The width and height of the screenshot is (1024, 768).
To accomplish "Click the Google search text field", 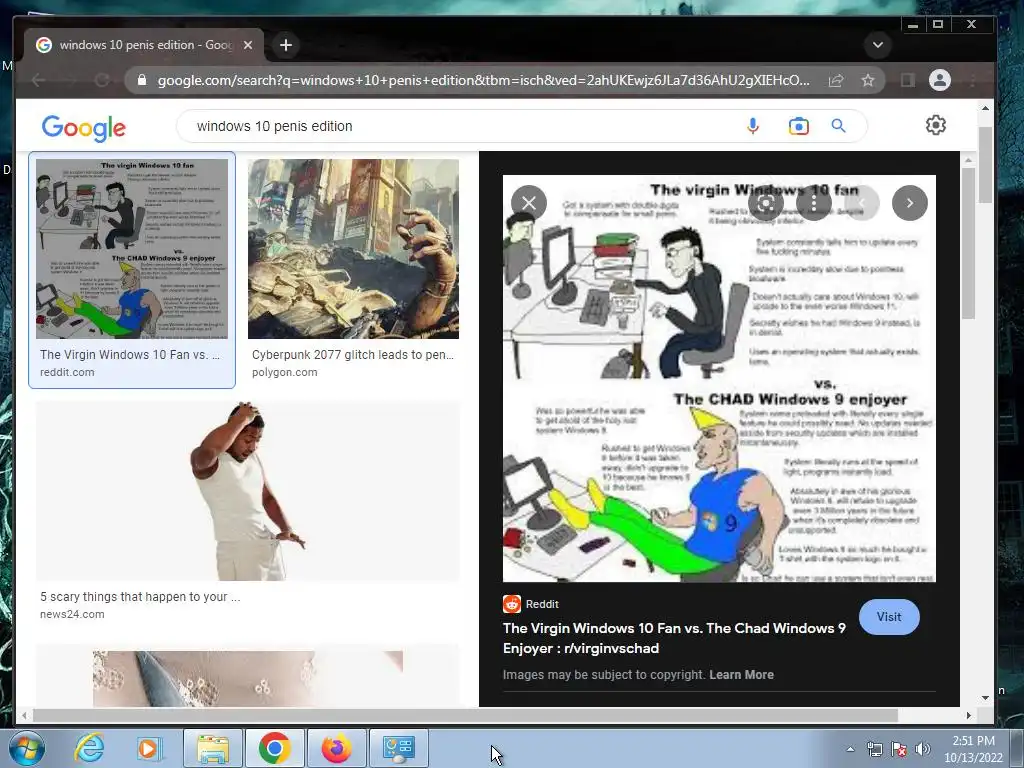I will [x=457, y=126].
